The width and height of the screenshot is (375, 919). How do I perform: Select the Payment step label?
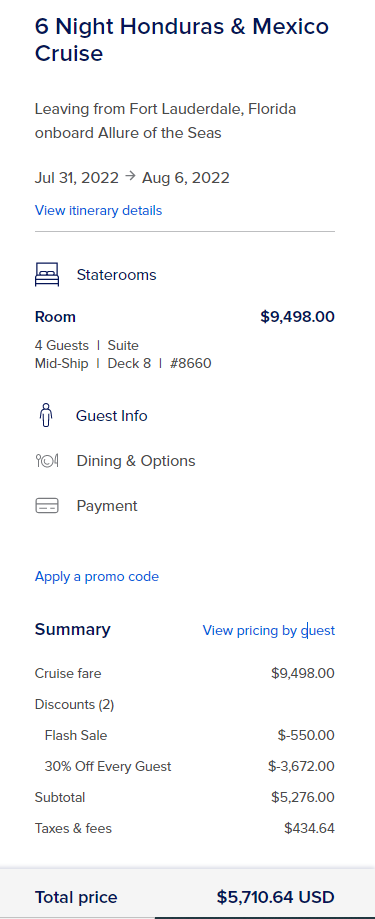(x=107, y=506)
